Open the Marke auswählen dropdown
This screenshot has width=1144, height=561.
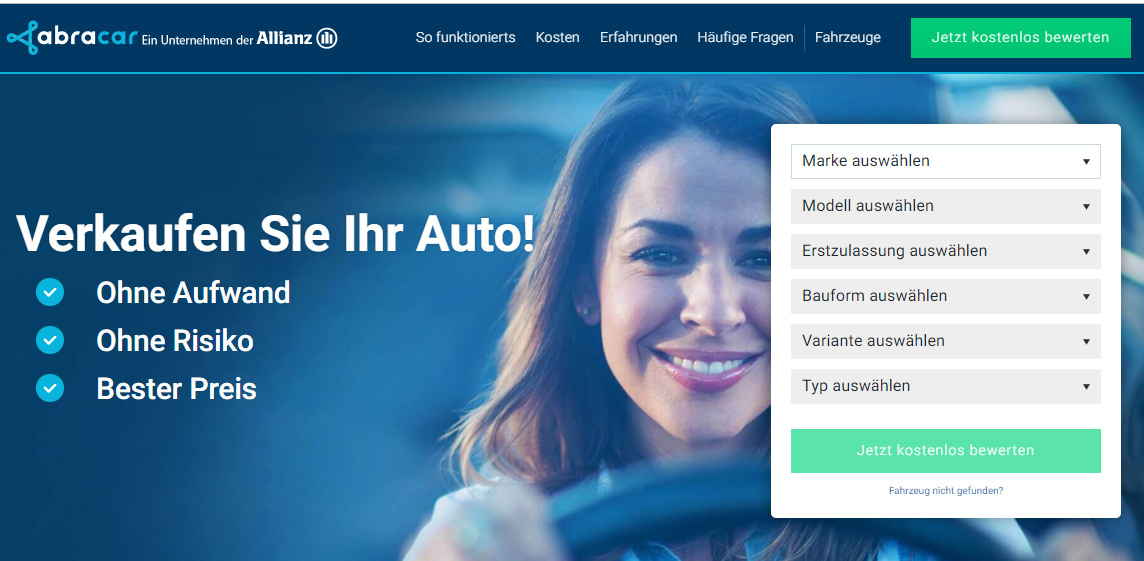pyautogui.click(x=946, y=161)
